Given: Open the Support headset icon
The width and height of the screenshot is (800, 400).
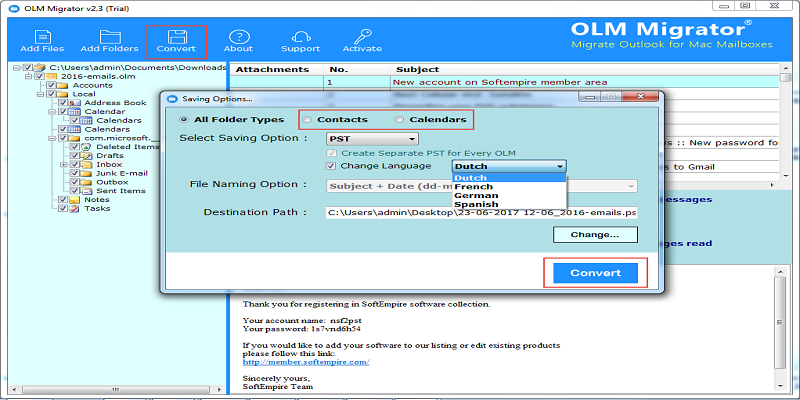Looking at the screenshot, I should [x=301, y=37].
